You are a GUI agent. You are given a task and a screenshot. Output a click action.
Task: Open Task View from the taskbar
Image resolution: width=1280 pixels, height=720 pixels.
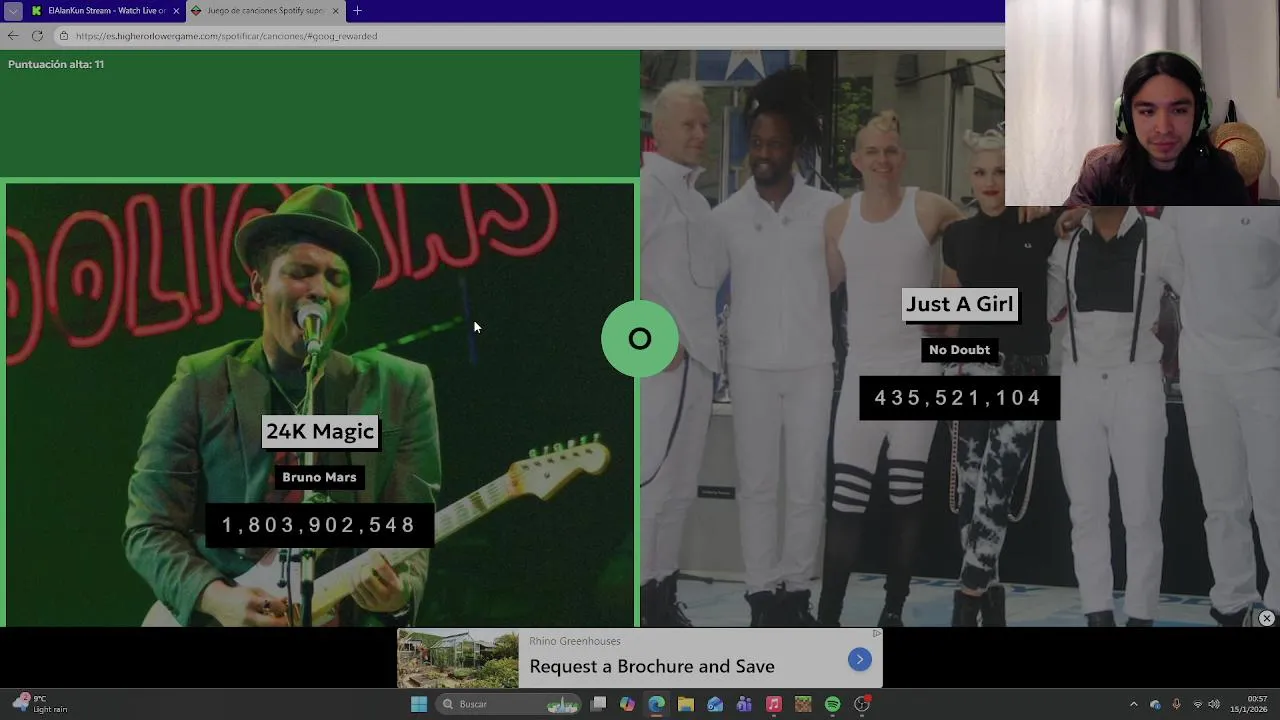click(598, 704)
